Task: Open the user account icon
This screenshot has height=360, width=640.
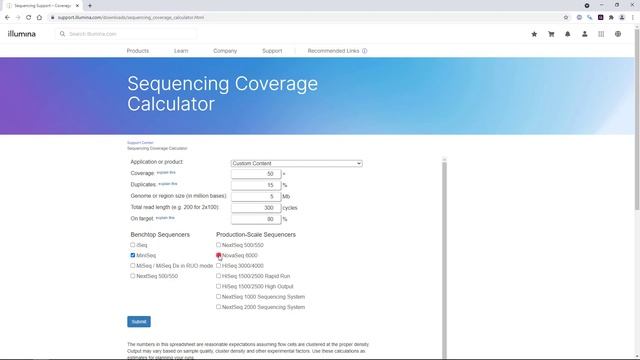Action: (584, 34)
